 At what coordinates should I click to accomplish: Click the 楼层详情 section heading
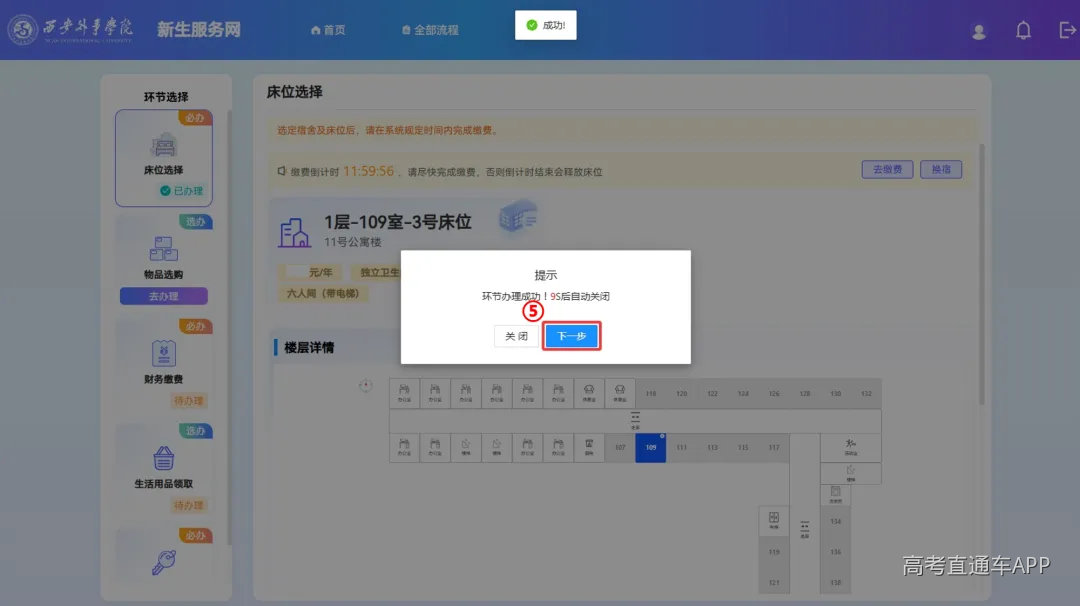click(x=309, y=348)
